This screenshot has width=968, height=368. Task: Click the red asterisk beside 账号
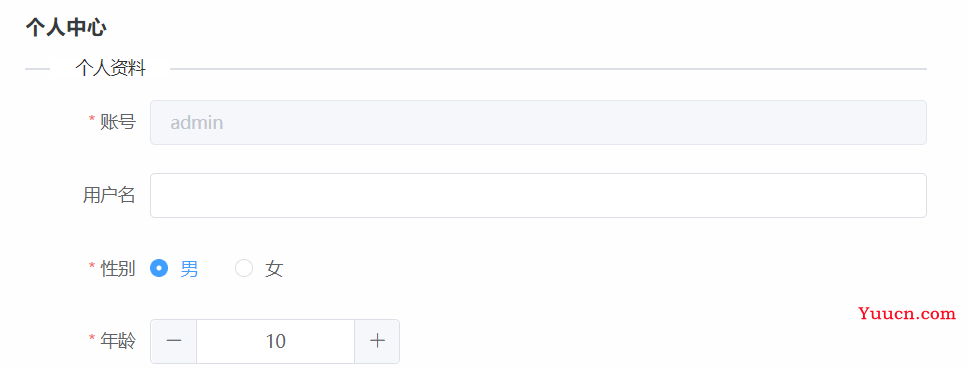[93, 119]
